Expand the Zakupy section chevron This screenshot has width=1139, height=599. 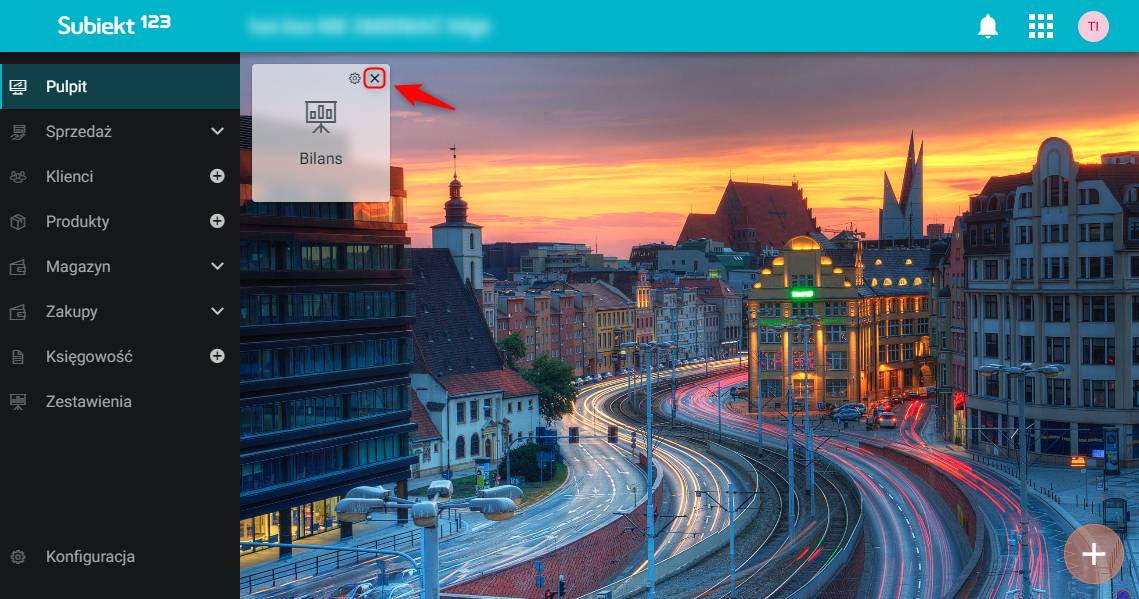217,311
